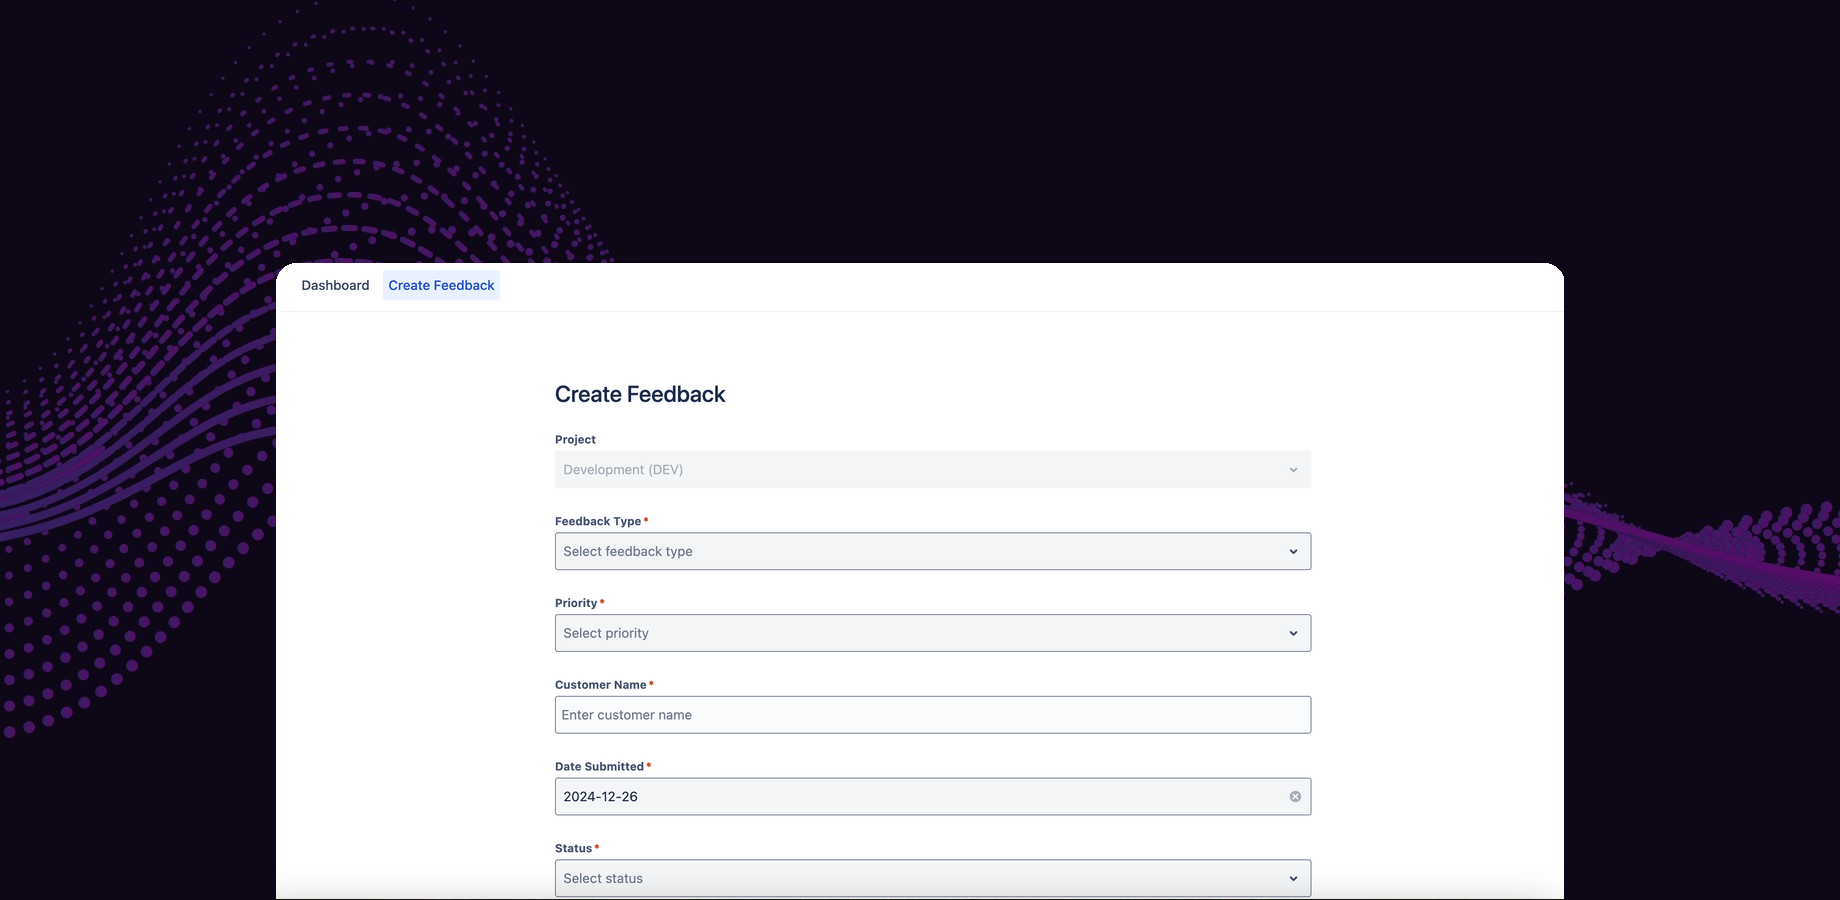Image resolution: width=1840 pixels, height=900 pixels.
Task: Click the "Date Submitted" field label
Action: [x=599, y=767]
